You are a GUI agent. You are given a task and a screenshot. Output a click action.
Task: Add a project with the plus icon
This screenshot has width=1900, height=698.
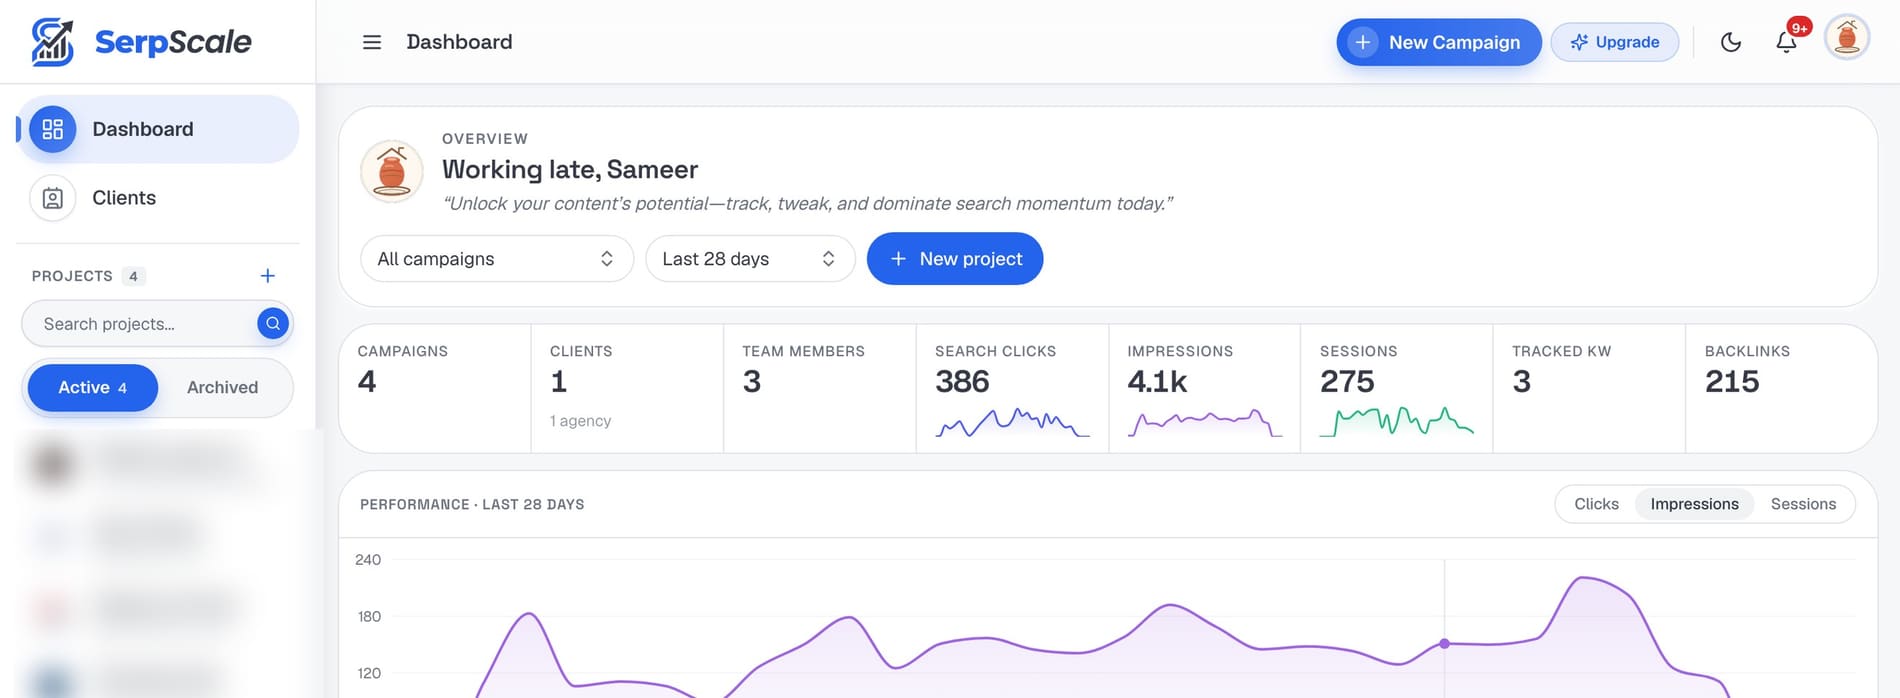[268, 276]
